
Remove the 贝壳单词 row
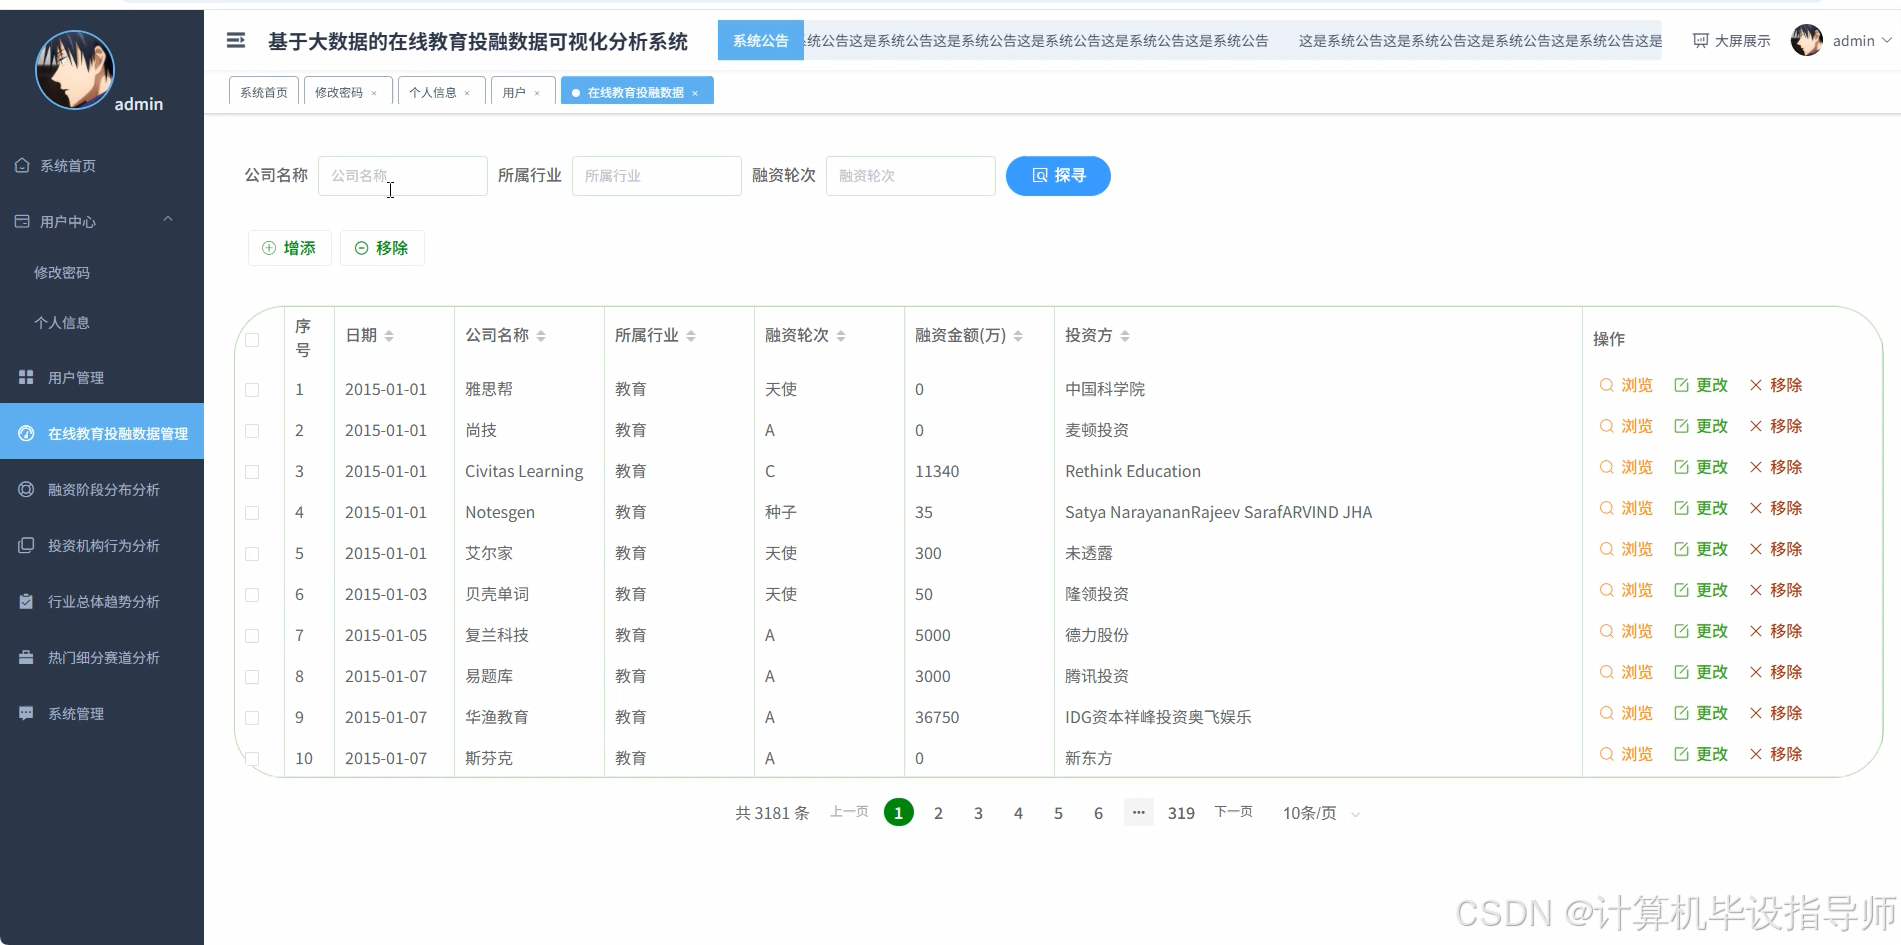[1775, 590]
